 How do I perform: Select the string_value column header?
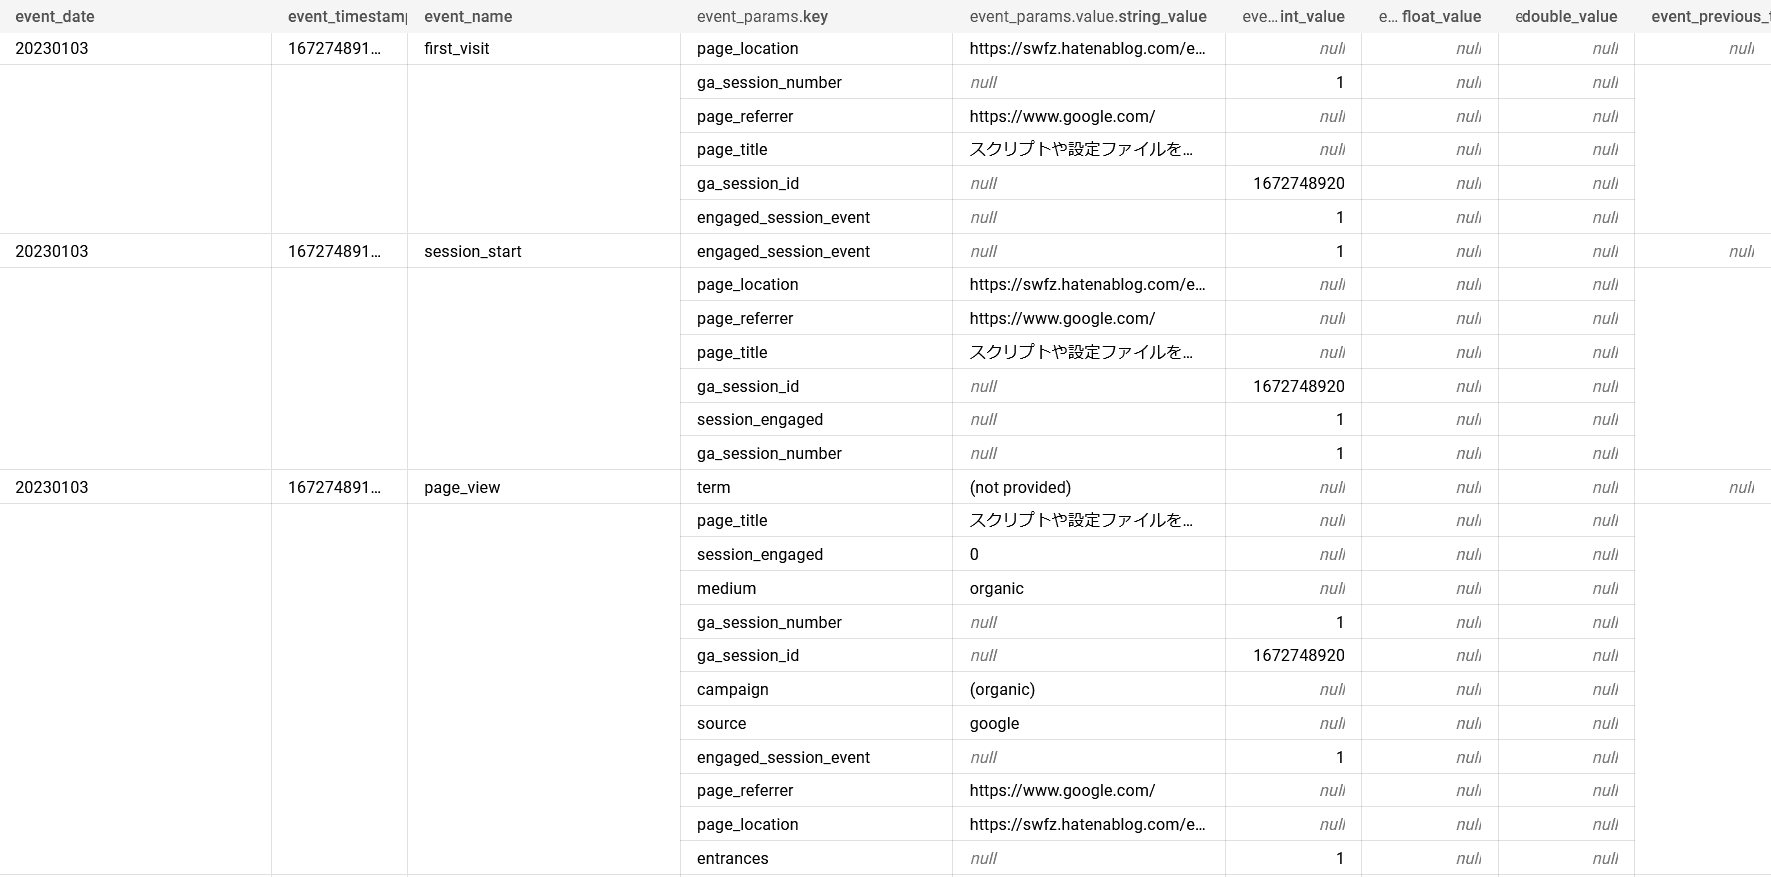click(x=1088, y=17)
